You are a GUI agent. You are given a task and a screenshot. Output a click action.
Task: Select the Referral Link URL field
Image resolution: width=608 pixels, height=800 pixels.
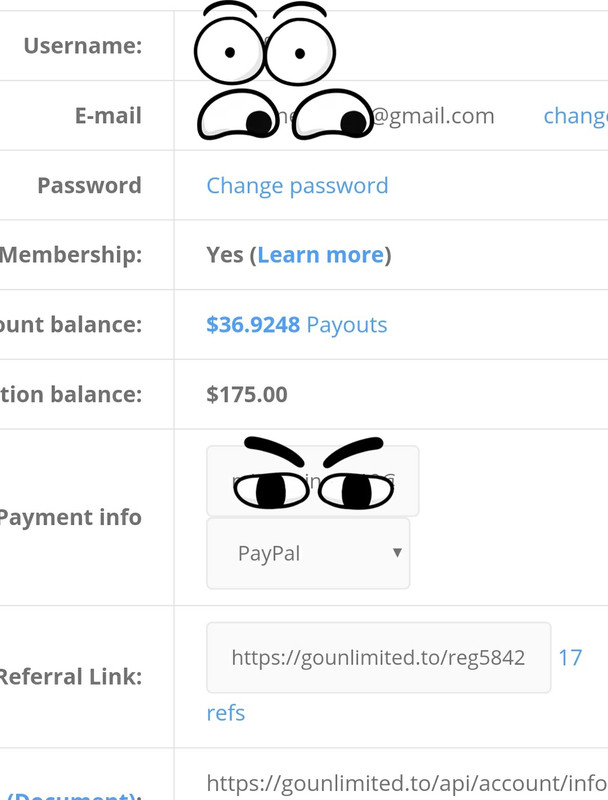378,658
